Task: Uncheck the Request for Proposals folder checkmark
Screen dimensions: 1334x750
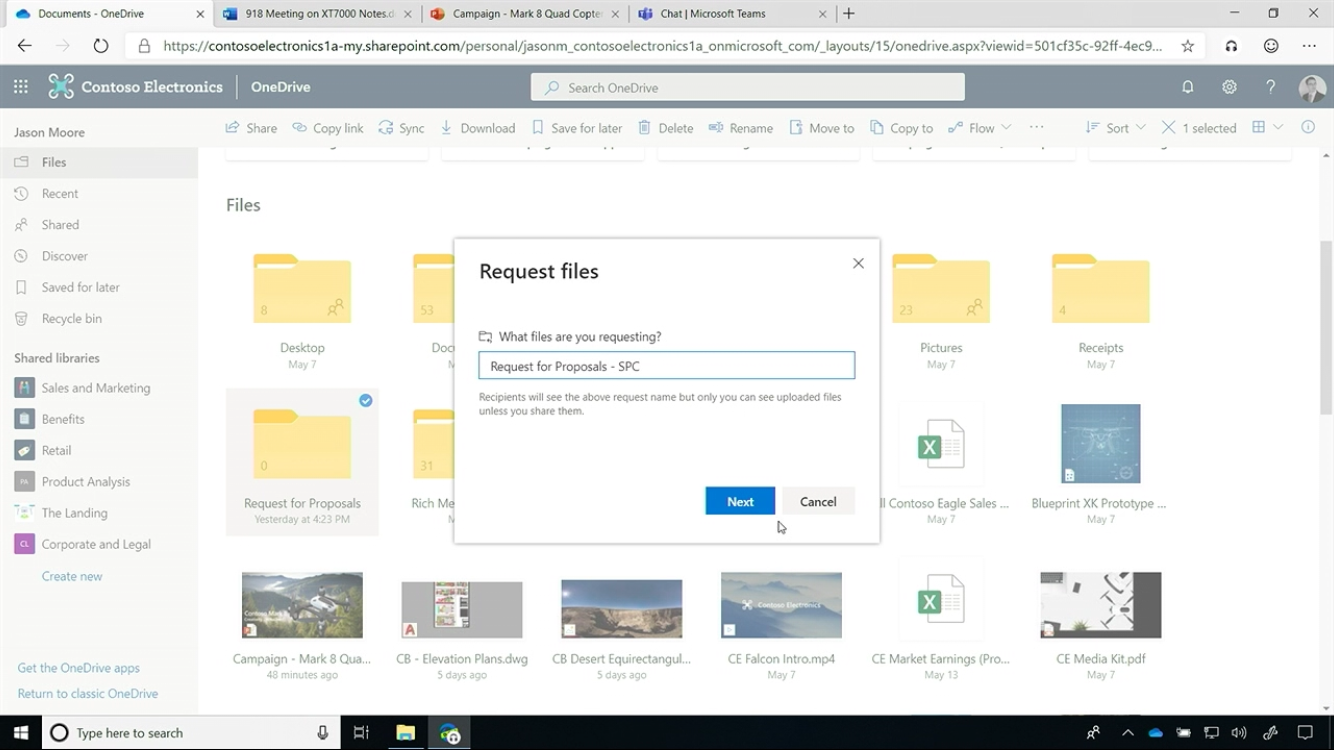Action: [x=366, y=400]
